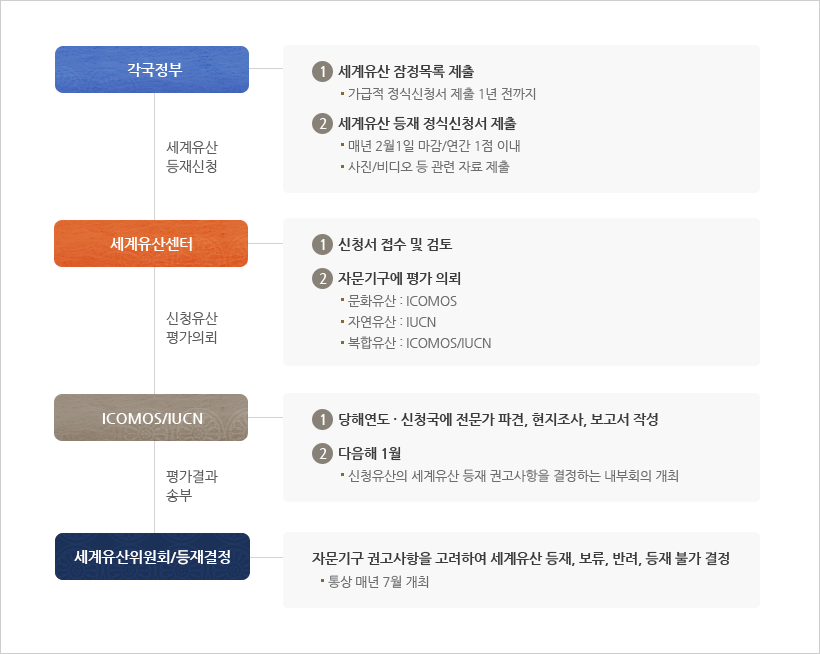Screen dimensions: 820x654
Task: Click the 복합유산 : ICOMOS/IUCN bullet line
Action: [x=419, y=343]
